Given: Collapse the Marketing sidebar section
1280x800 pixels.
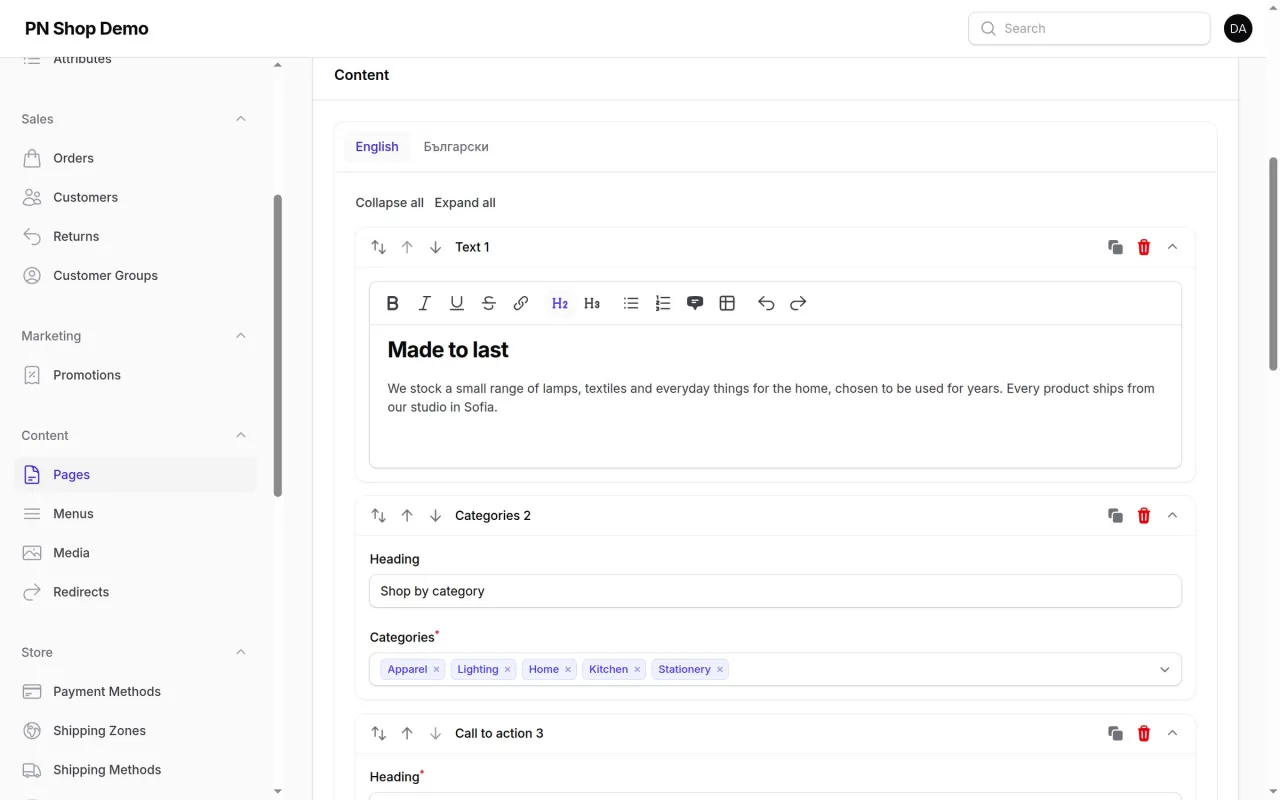Looking at the screenshot, I should [240, 336].
